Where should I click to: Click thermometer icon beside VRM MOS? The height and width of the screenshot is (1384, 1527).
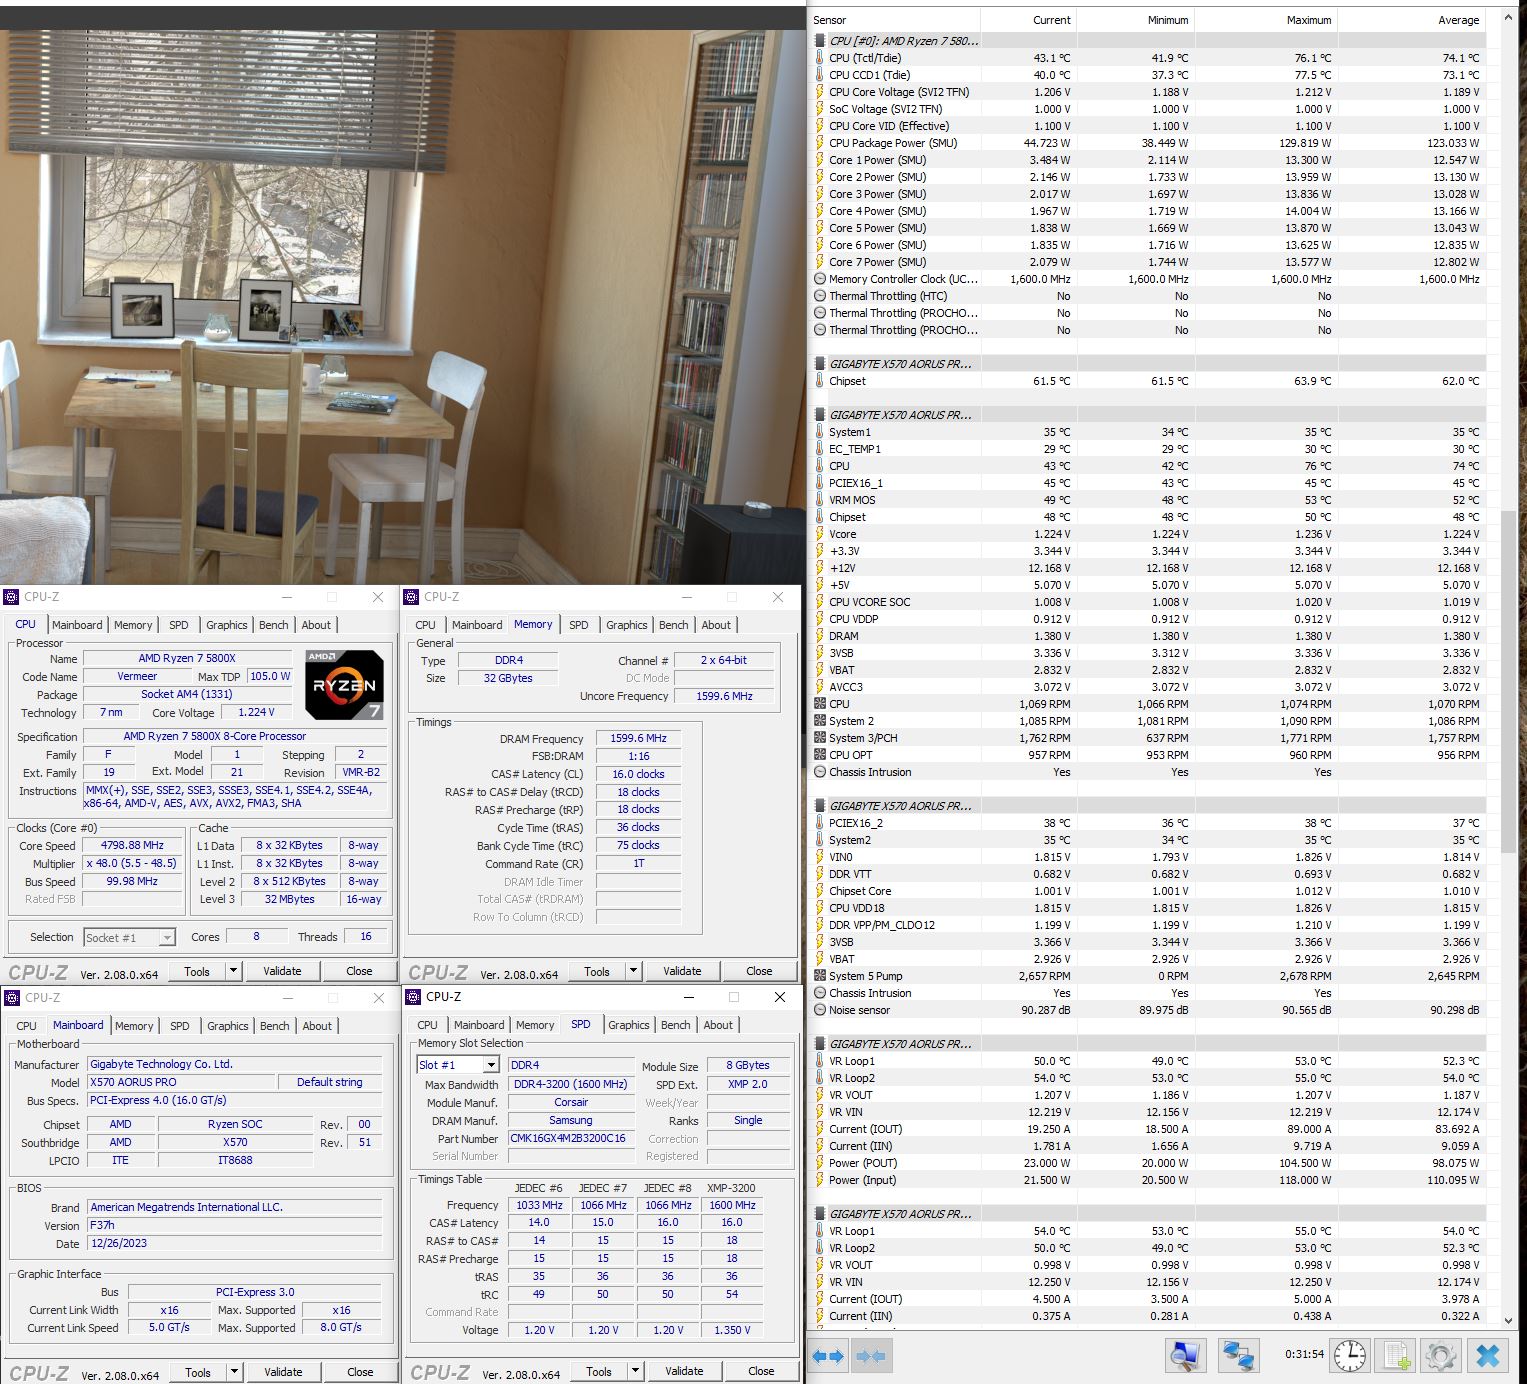click(x=820, y=500)
